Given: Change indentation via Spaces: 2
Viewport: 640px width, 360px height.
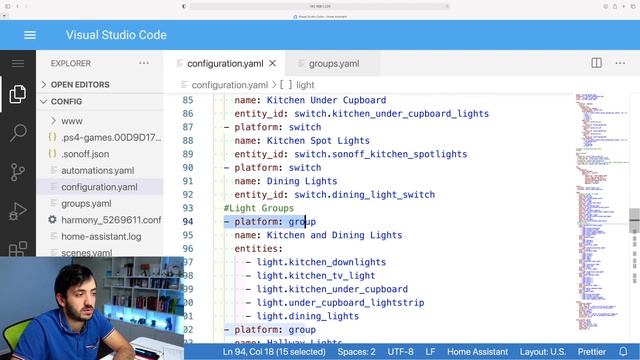Looking at the screenshot, I should pos(356,351).
